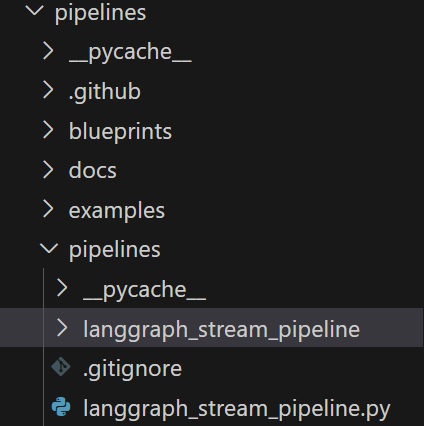Select the blueprints folder label
Screen dimensions: 424x426
coord(120,132)
